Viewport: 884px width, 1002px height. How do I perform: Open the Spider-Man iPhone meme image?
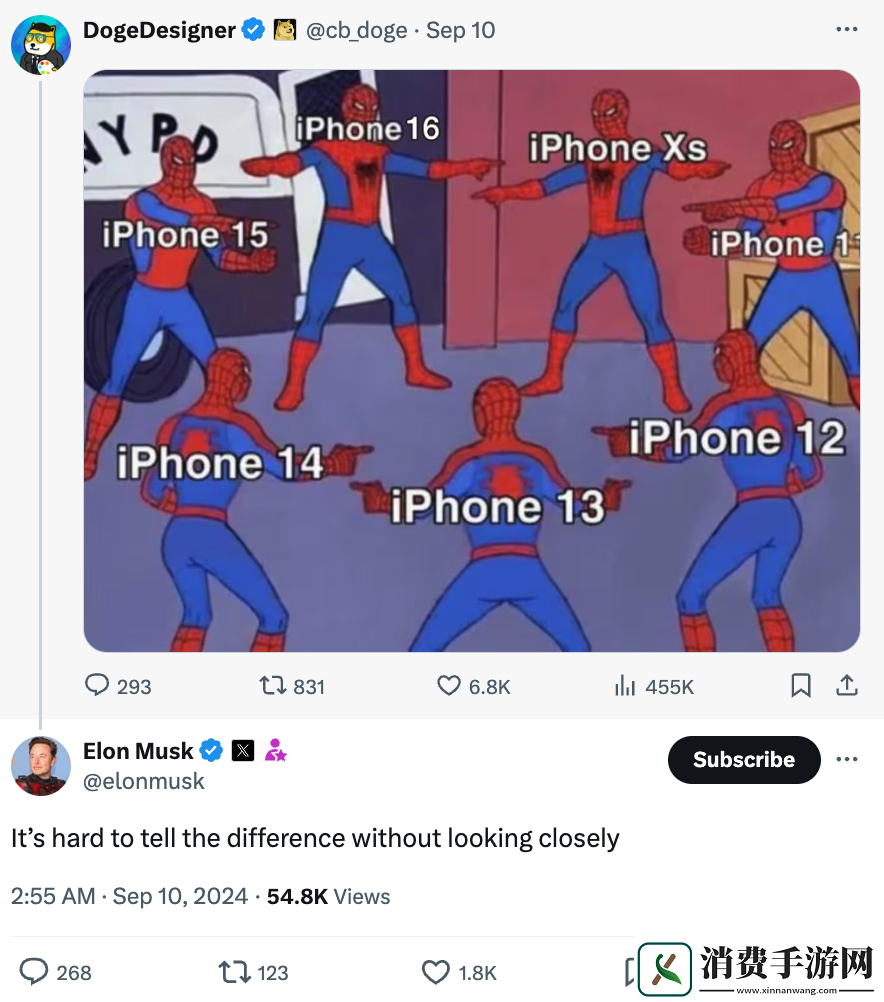pyautogui.click(x=471, y=360)
